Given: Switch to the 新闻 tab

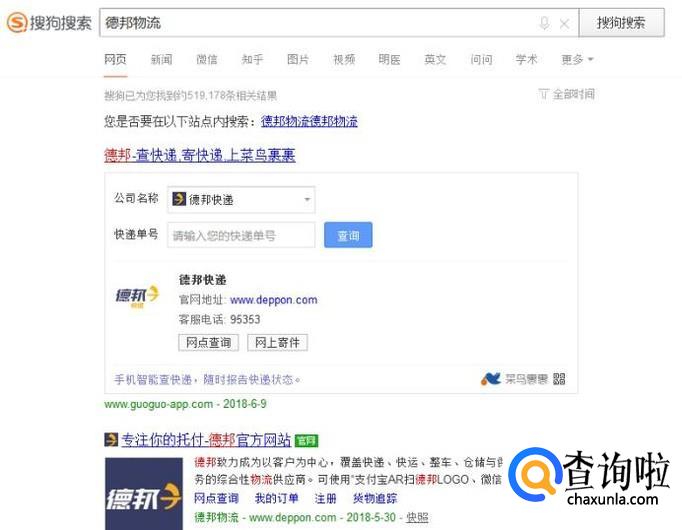Looking at the screenshot, I should [161, 59].
